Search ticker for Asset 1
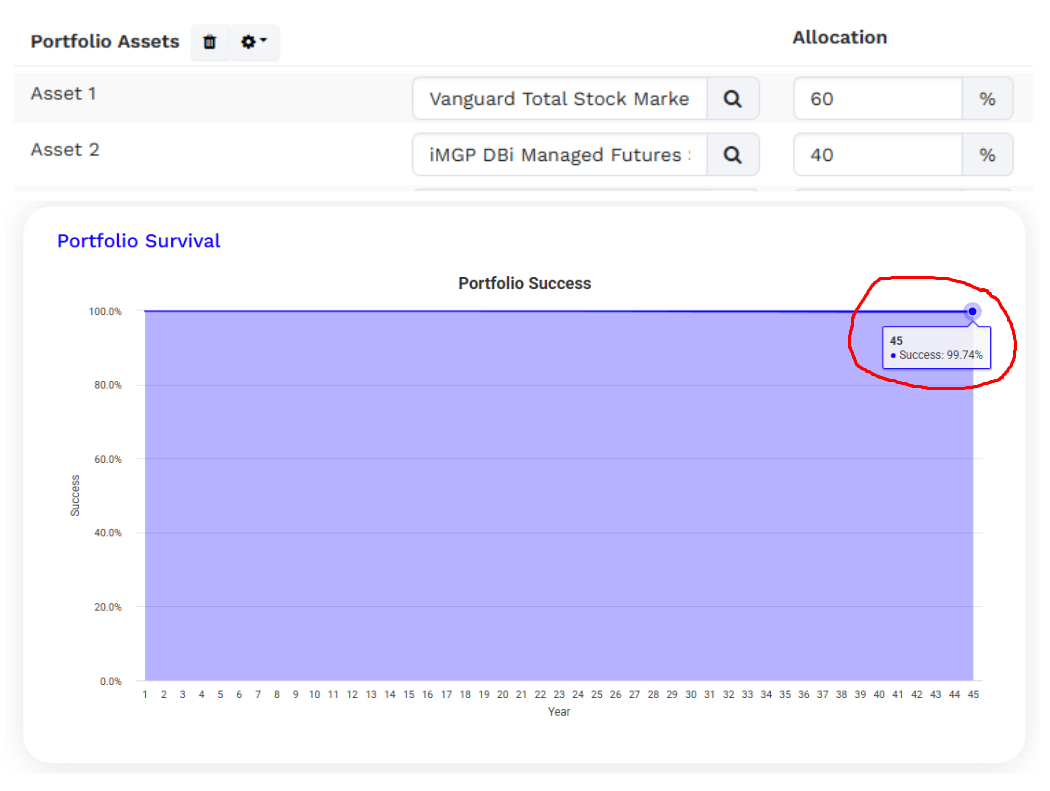The image size is (1050, 791). tap(733, 99)
